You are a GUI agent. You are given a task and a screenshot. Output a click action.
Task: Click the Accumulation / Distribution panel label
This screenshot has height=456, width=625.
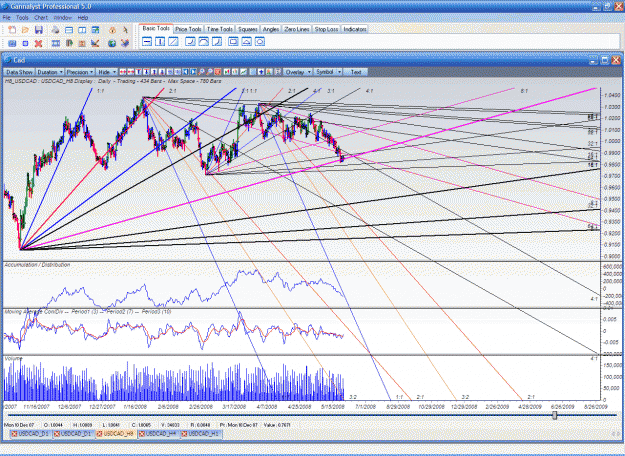37,265
